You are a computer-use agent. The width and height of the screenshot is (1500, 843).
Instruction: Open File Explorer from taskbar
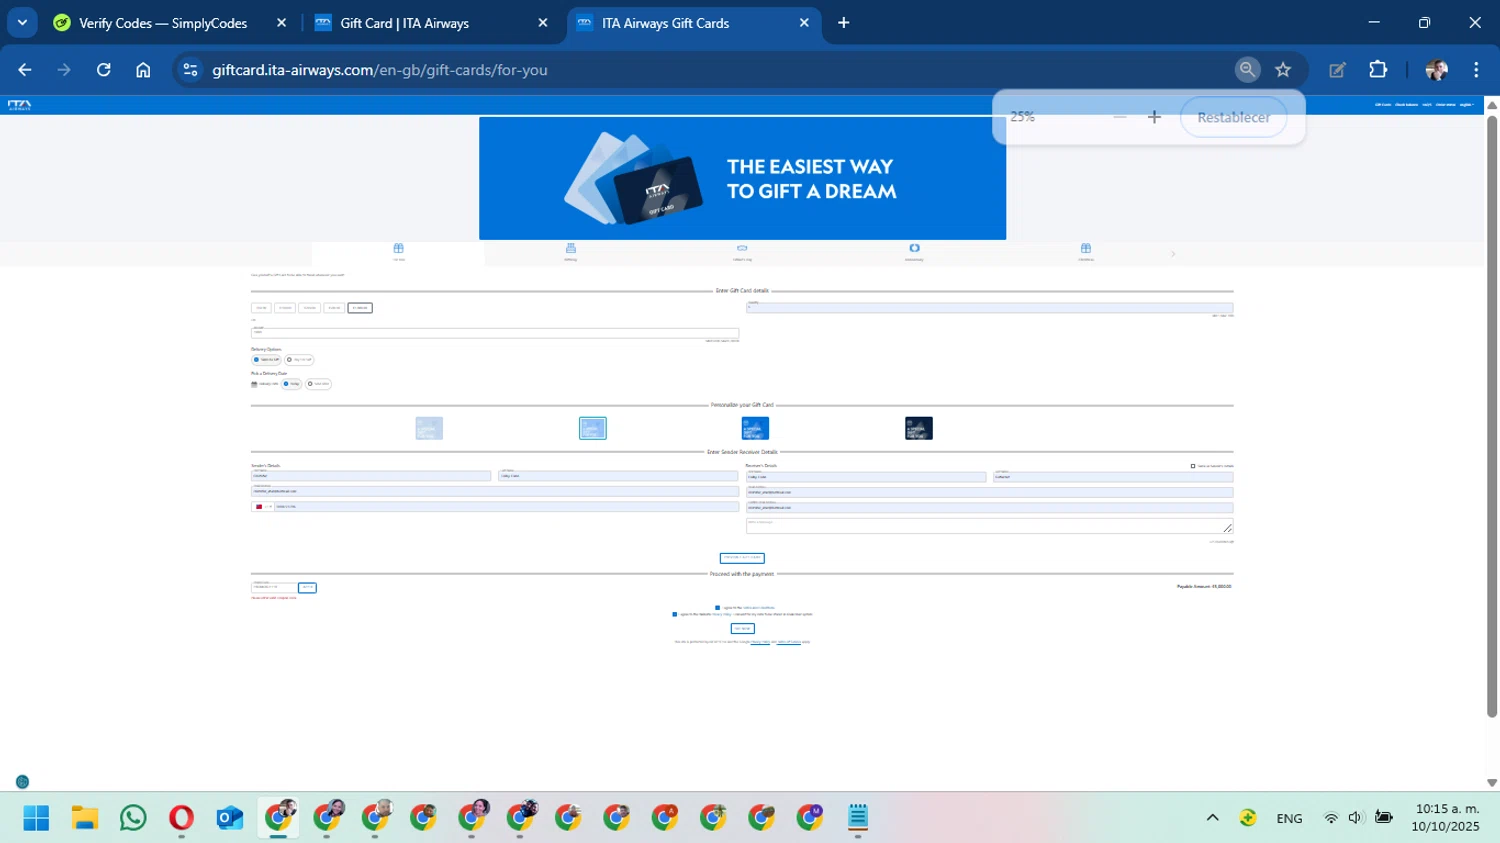click(x=85, y=818)
